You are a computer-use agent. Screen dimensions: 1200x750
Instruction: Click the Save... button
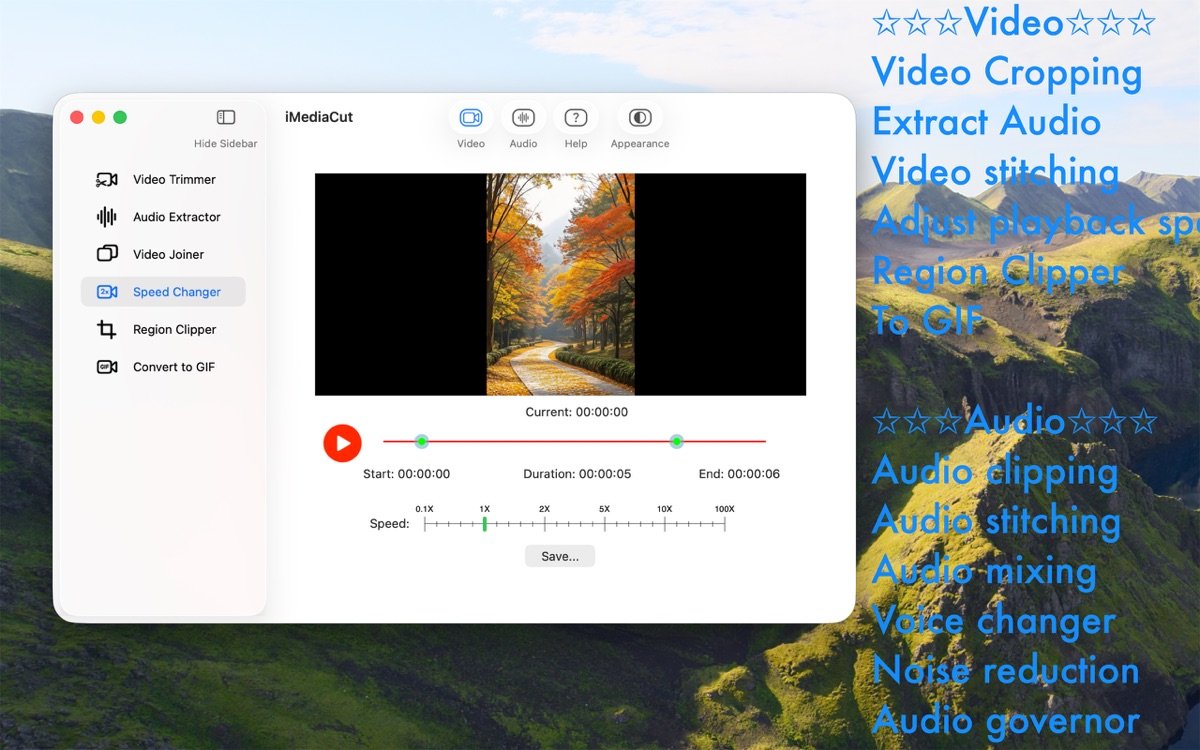(559, 556)
